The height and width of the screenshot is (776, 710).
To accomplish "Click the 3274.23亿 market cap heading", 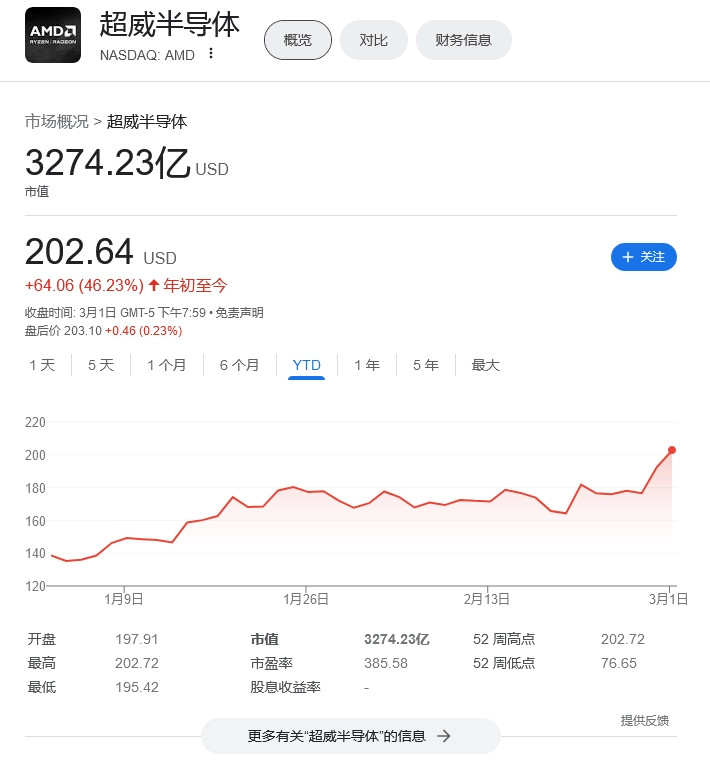I will coord(108,163).
